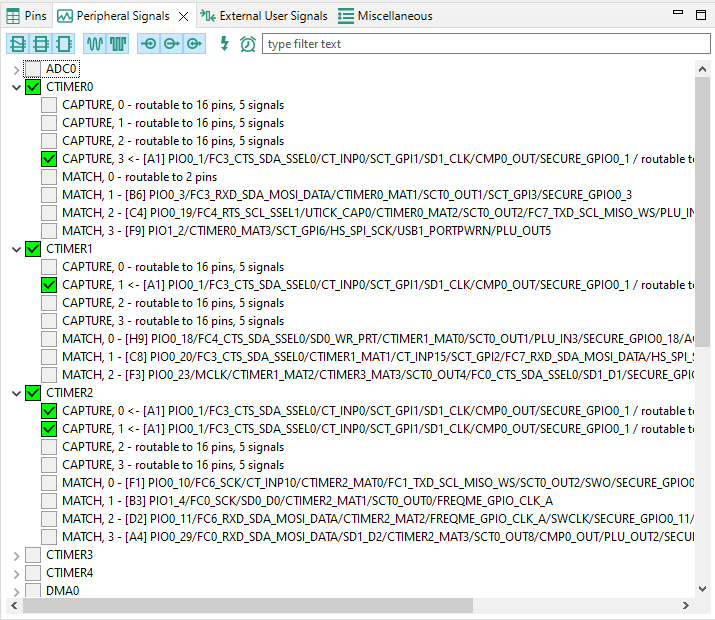This screenshot has height=620, width=715.
Task: Select CTIMER1 MATCH, 2 - [F3] PIO0_23 row
Action: click(x=378, y=375)
